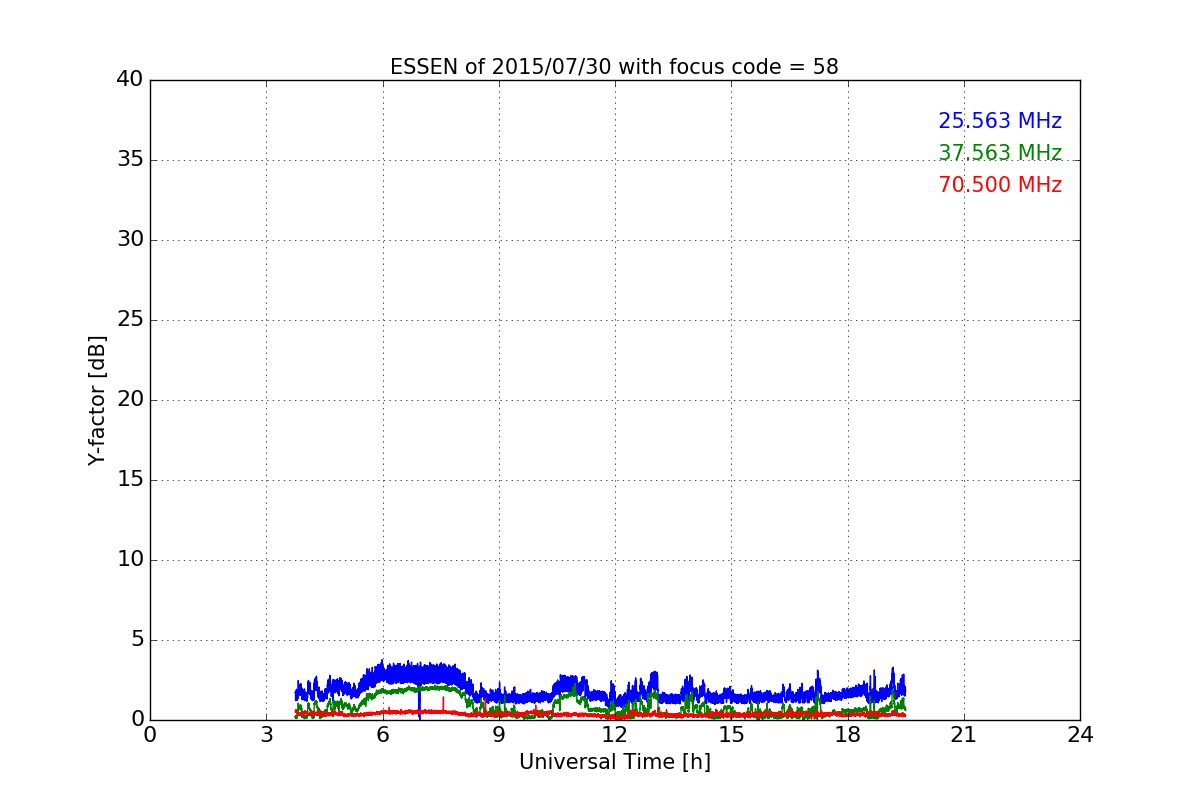This screenshot has width=1200, height=800.
Task: Click the 'Universal Time [h]' axis label
Action: 614,762
